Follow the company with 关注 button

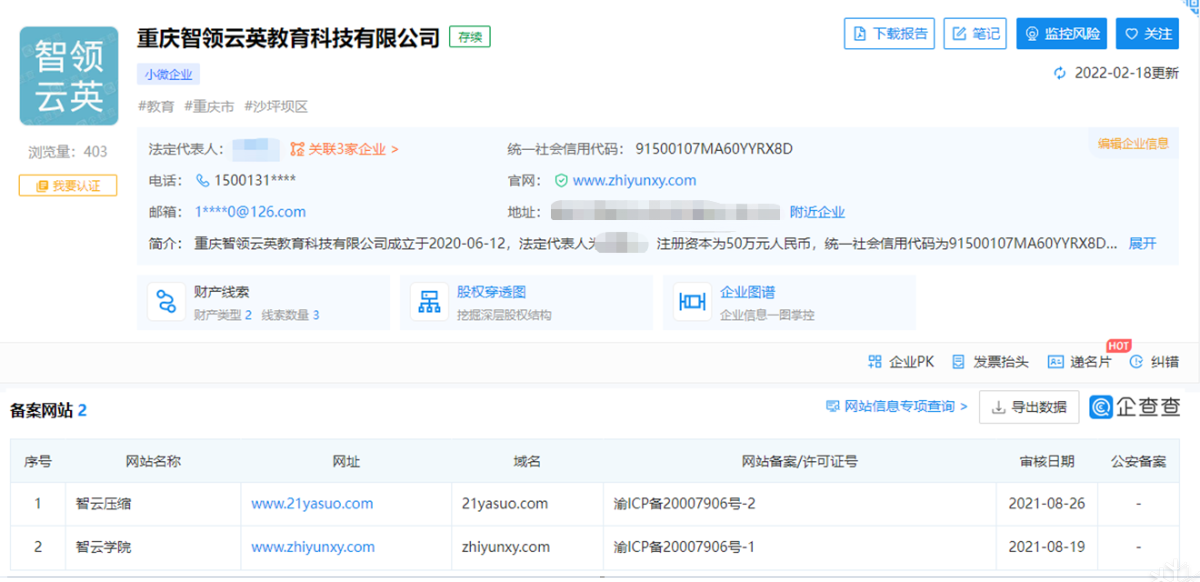(1148, 33)
